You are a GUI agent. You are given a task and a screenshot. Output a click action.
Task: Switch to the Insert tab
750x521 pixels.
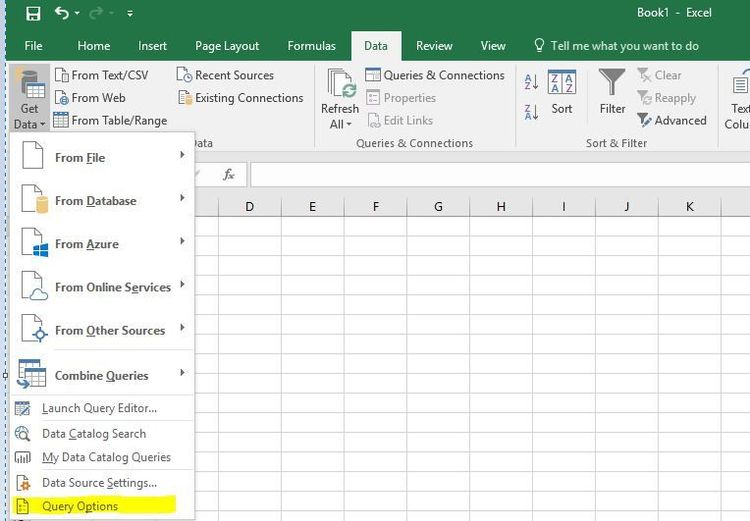point(152,46)
